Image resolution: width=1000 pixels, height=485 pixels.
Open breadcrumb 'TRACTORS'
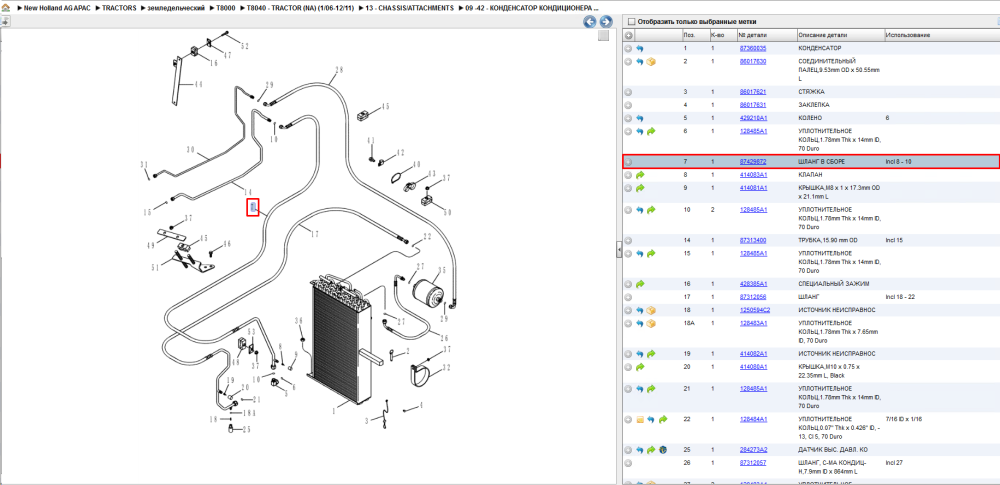pos(119,8)
